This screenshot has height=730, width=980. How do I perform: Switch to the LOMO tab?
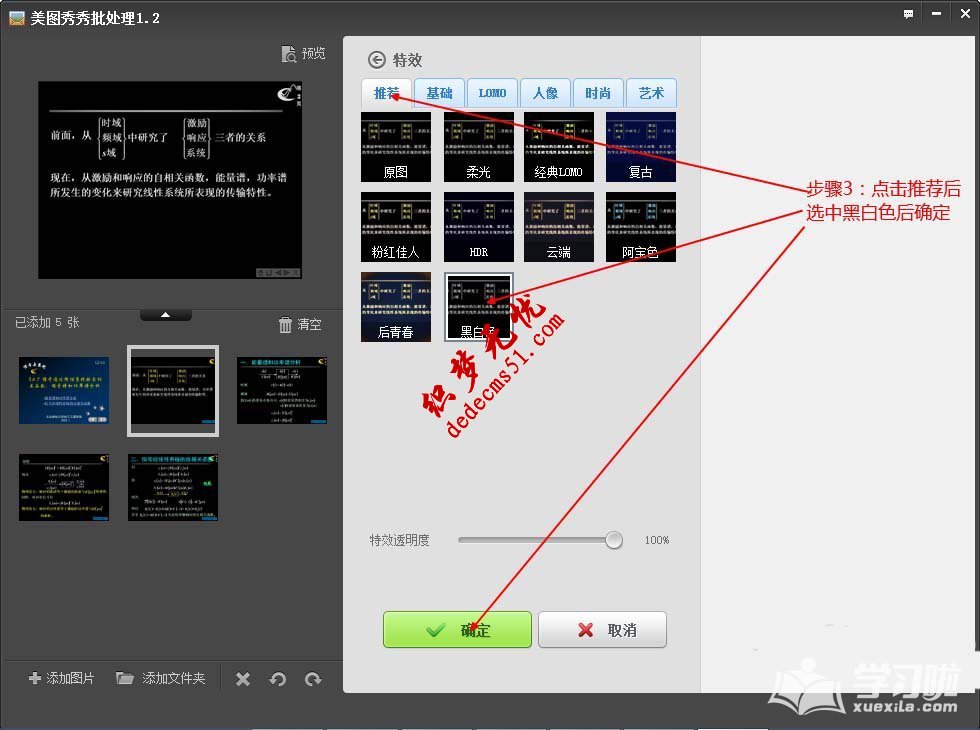tap(492, 92)
